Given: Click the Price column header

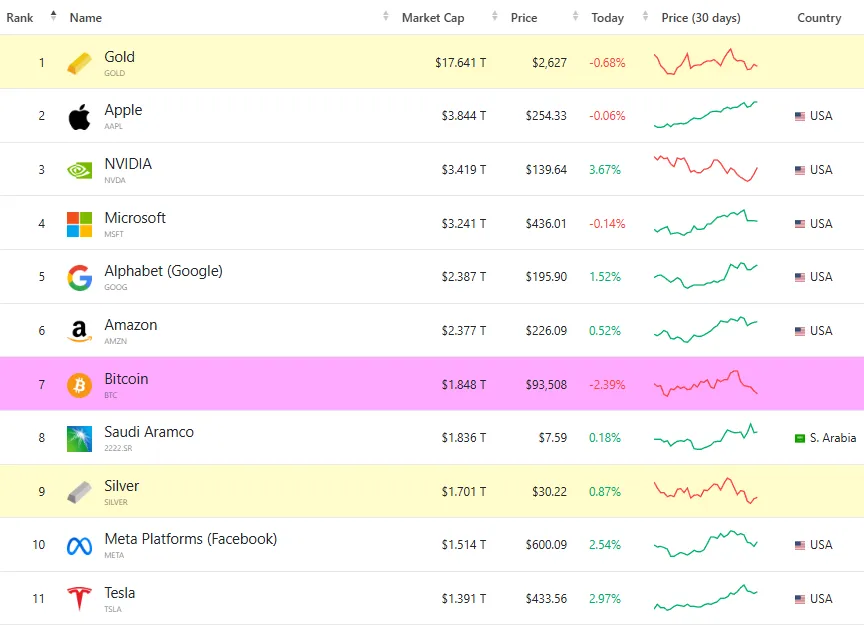Looking at the screenshot, I should click(523, 18).
